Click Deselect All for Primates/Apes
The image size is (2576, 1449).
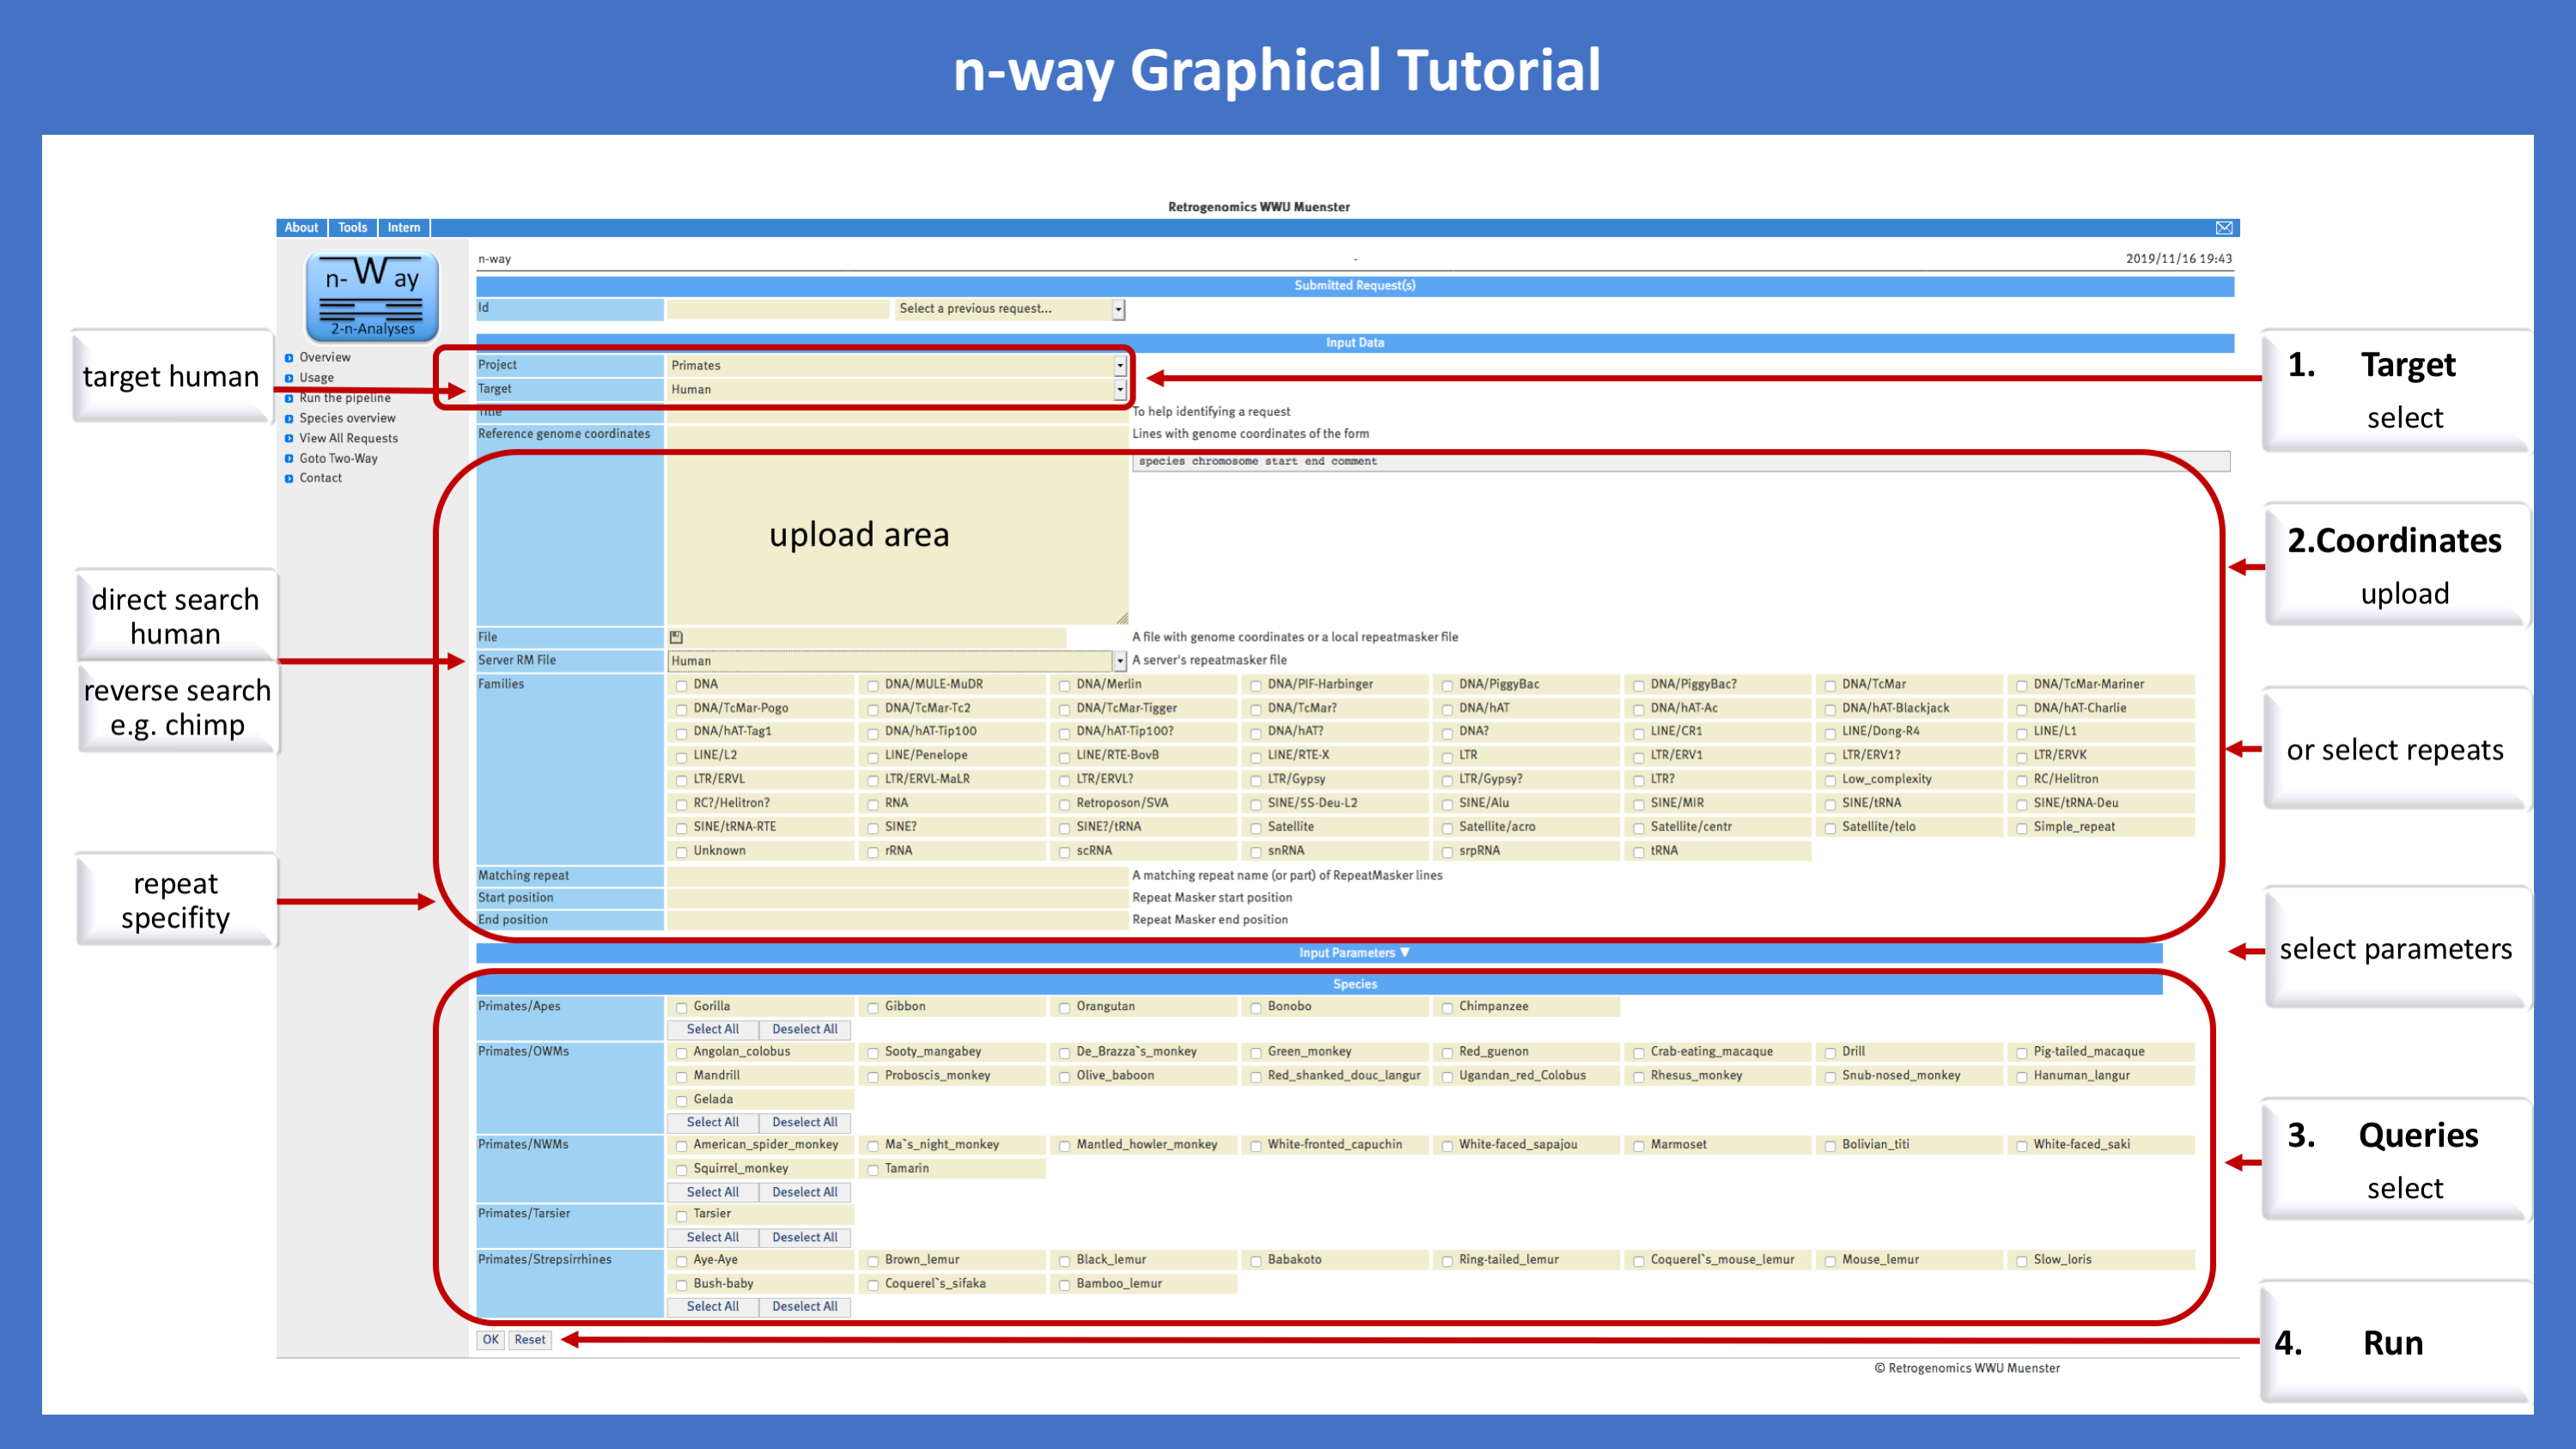(x=805, y=1029)
